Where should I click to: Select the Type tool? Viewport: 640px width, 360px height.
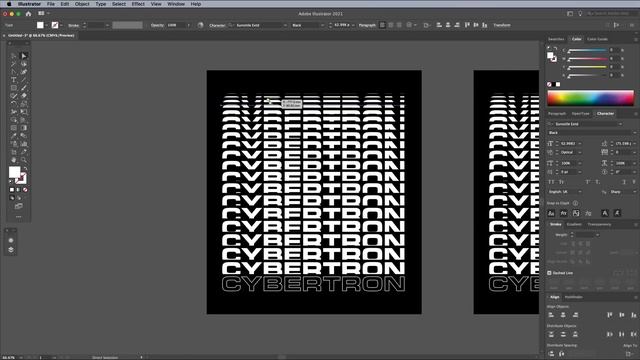click(x=13, y=80)
